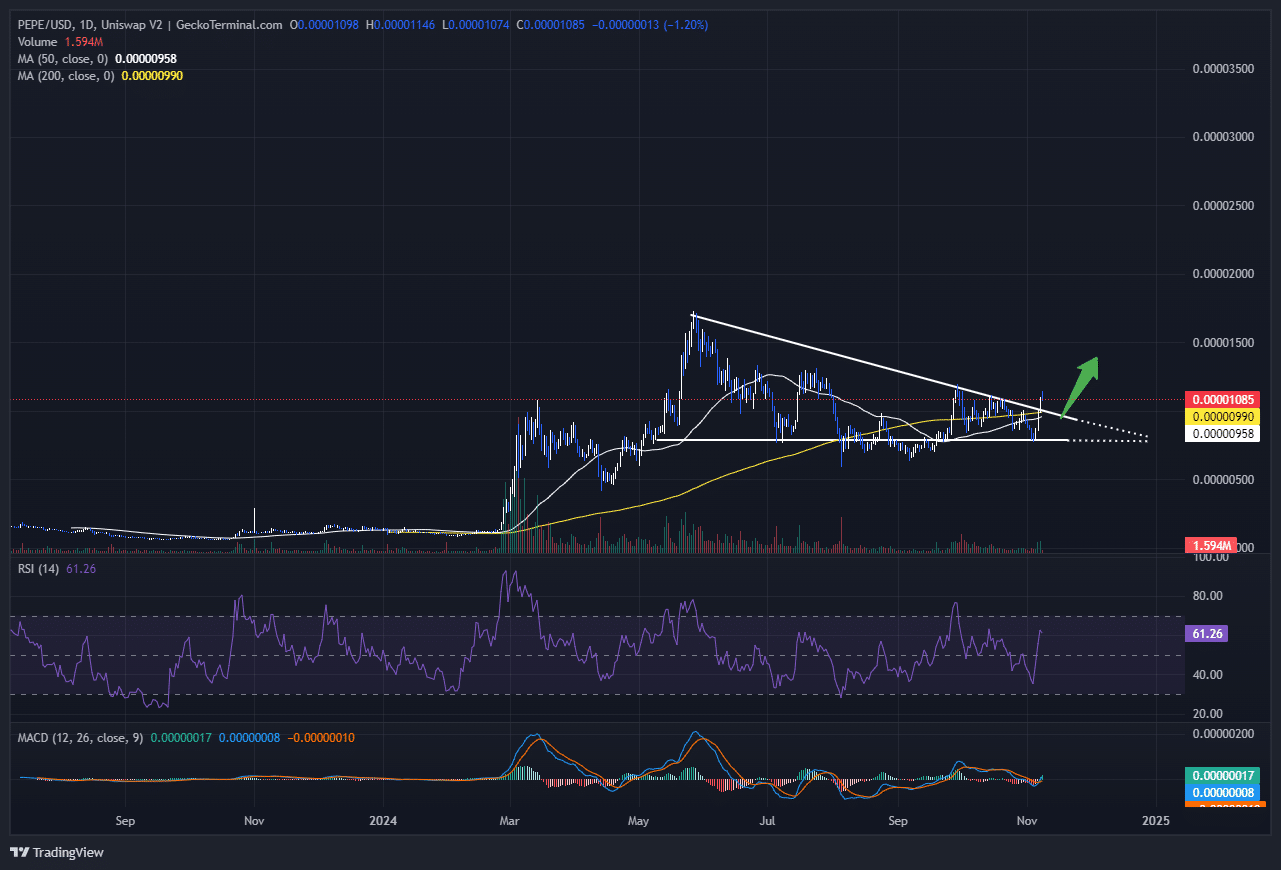The height and width of the screenshot is (870, 1281).
Task: Select the low value L0.00001074
Action: [x=475, y=25]
